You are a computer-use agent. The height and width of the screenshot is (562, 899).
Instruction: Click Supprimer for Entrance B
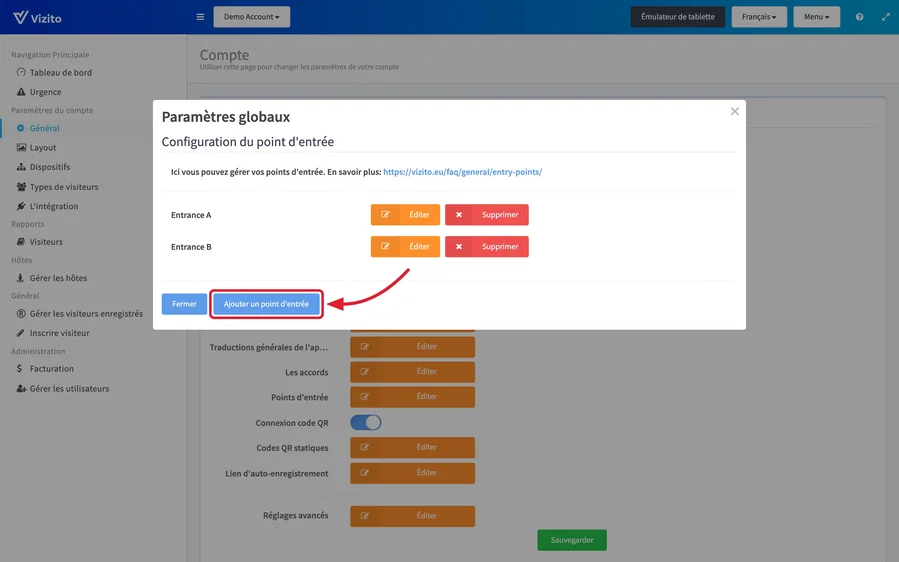coord(487,247)
